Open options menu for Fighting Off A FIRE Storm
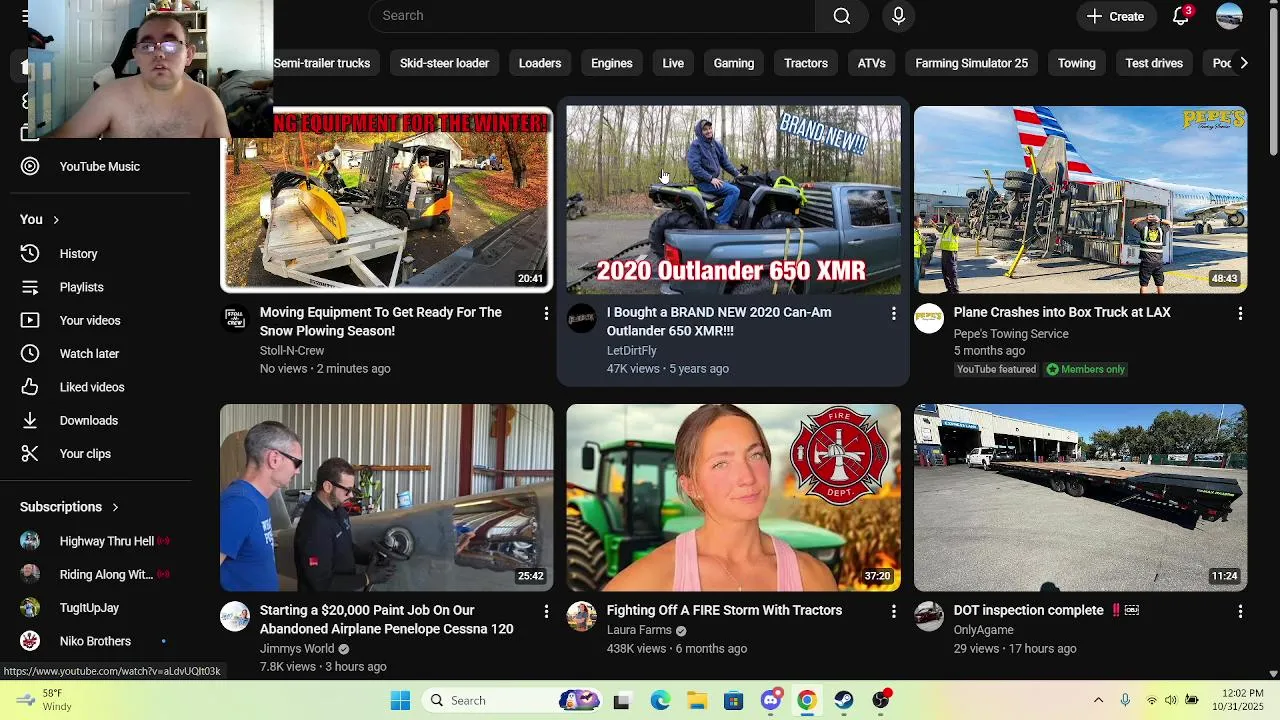Image resolution: width=1280 pixels, height=720 pixels. tap(893, 611)
